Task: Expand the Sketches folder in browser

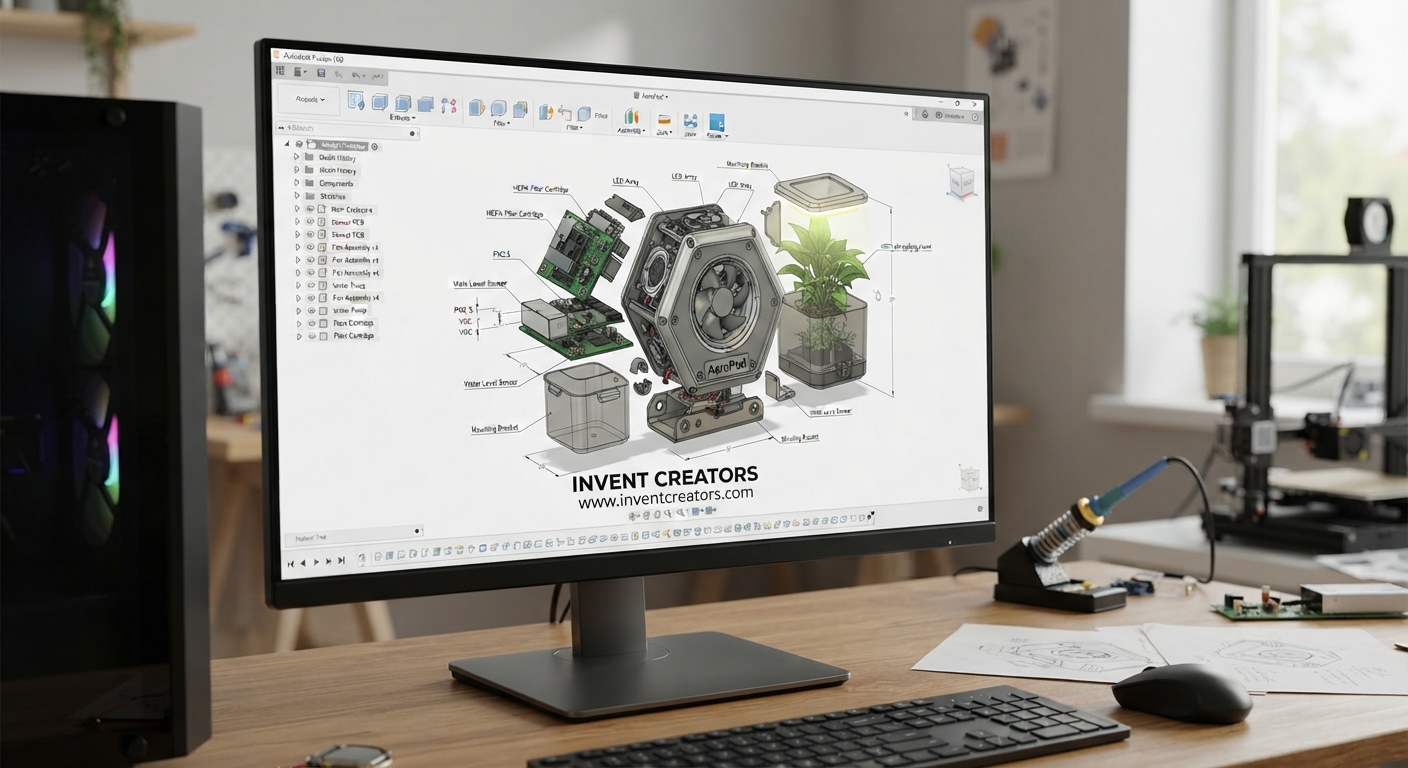Action: (297, 196)
